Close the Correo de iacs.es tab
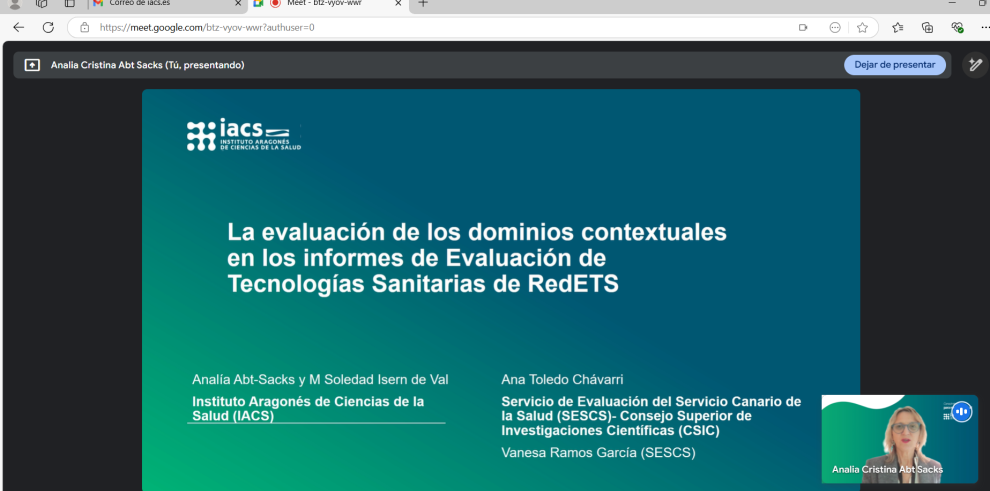This screenshot has height=491, width=990. tap(238, 4)
